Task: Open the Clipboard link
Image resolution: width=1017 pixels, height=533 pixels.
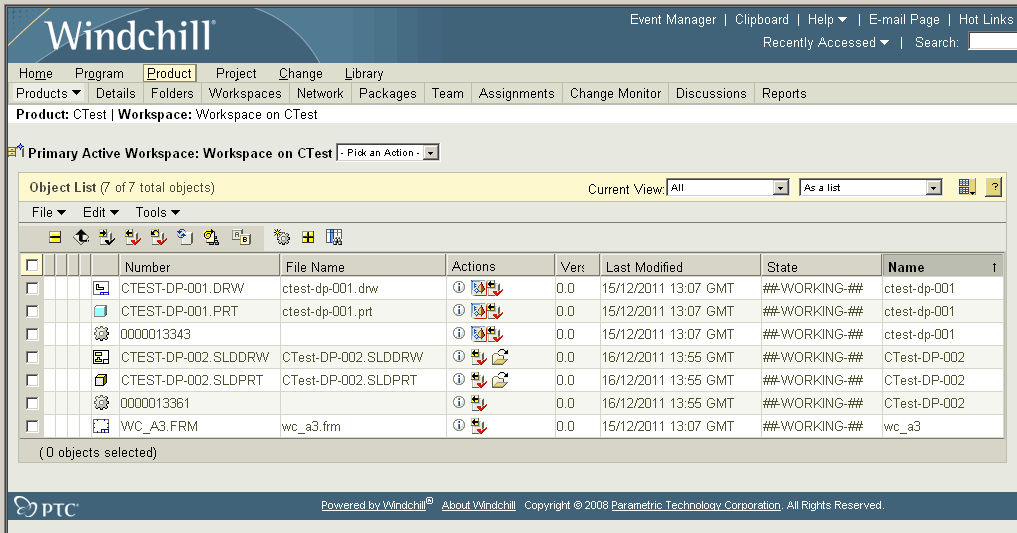Action: point(761,19)
